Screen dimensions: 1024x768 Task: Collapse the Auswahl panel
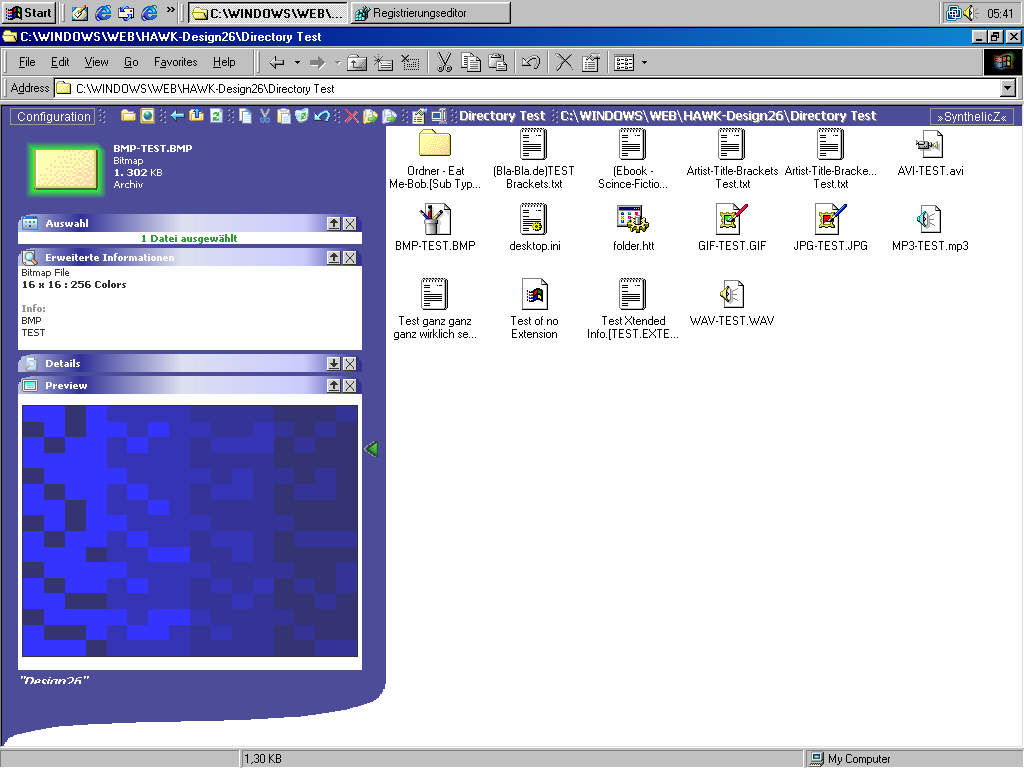tap(334, 224)
